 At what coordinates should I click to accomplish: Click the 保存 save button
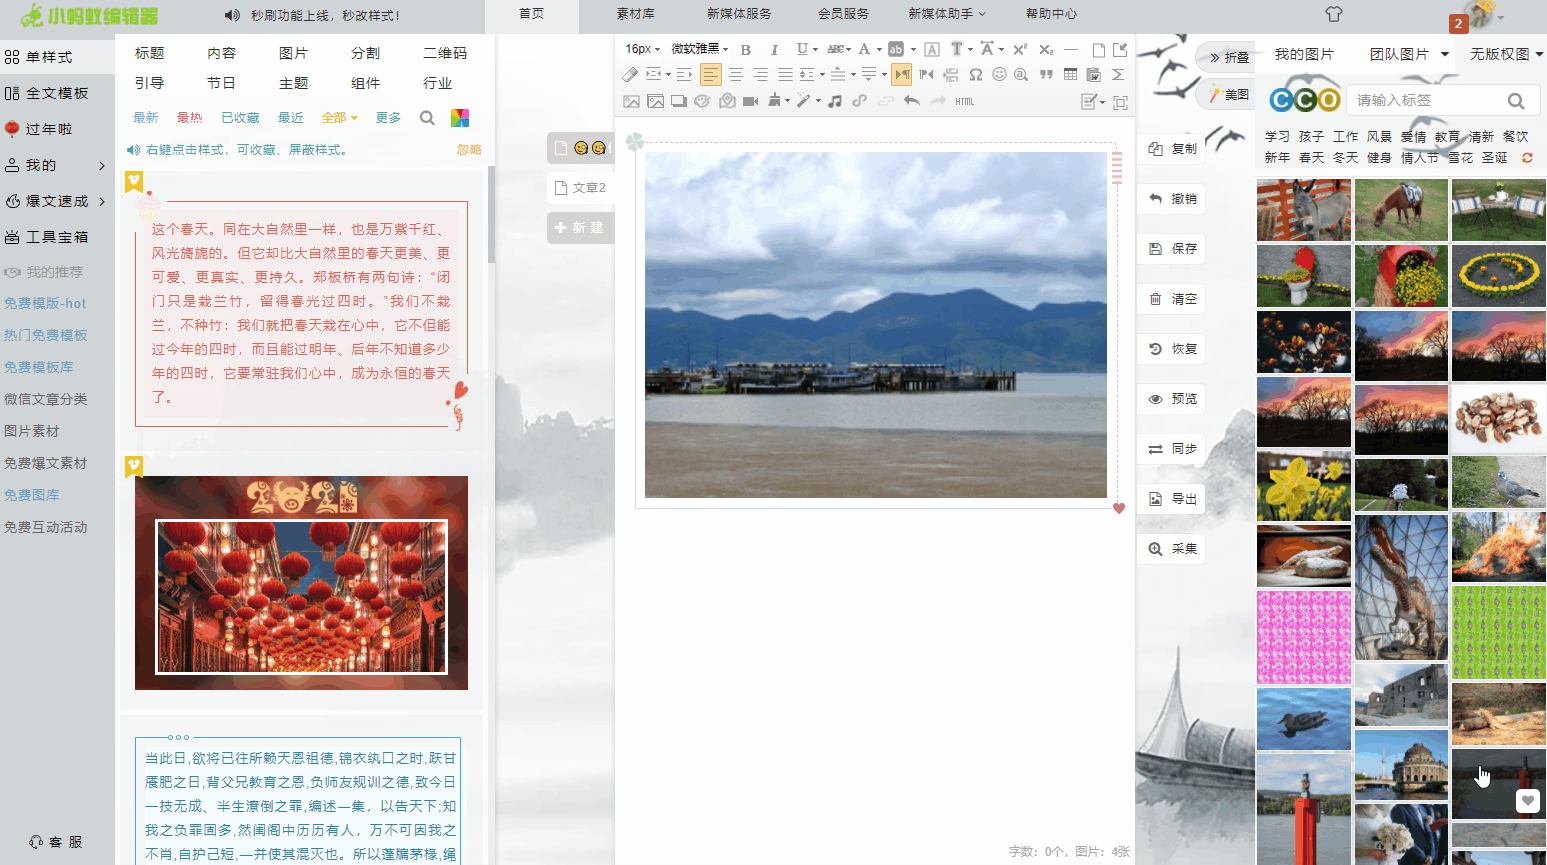1172,248
